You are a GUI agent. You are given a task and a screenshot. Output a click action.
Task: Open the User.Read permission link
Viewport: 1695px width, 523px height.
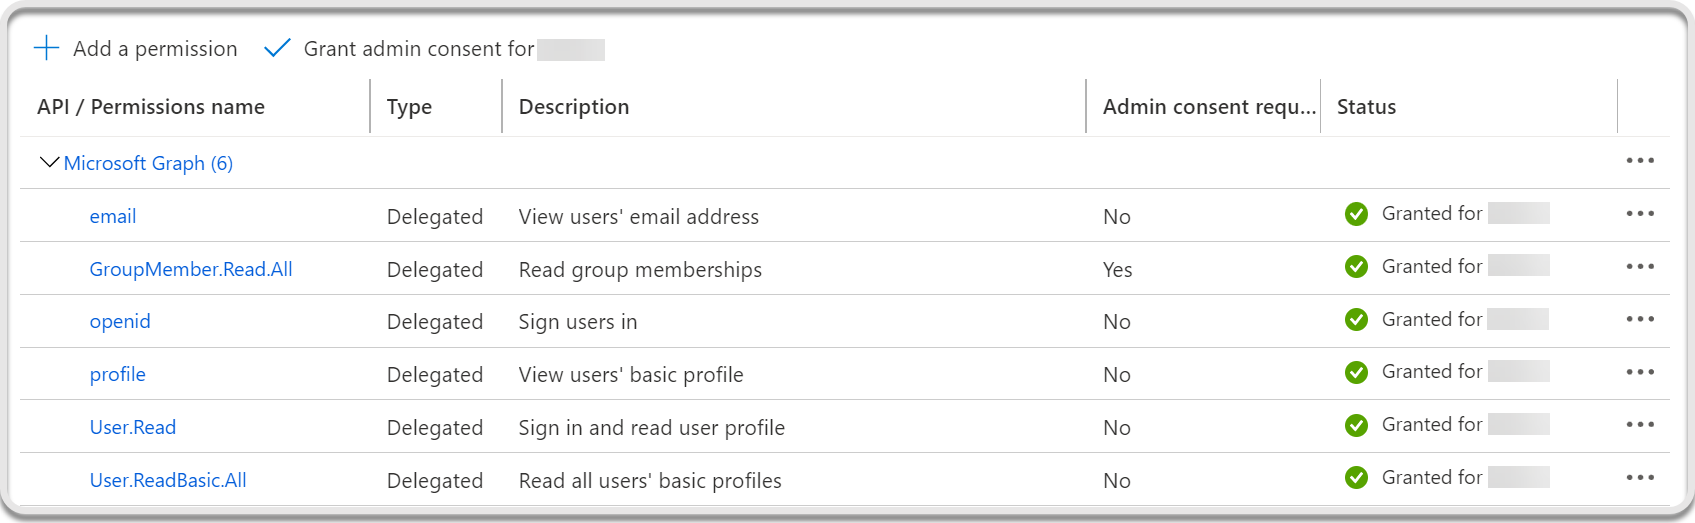133,427
